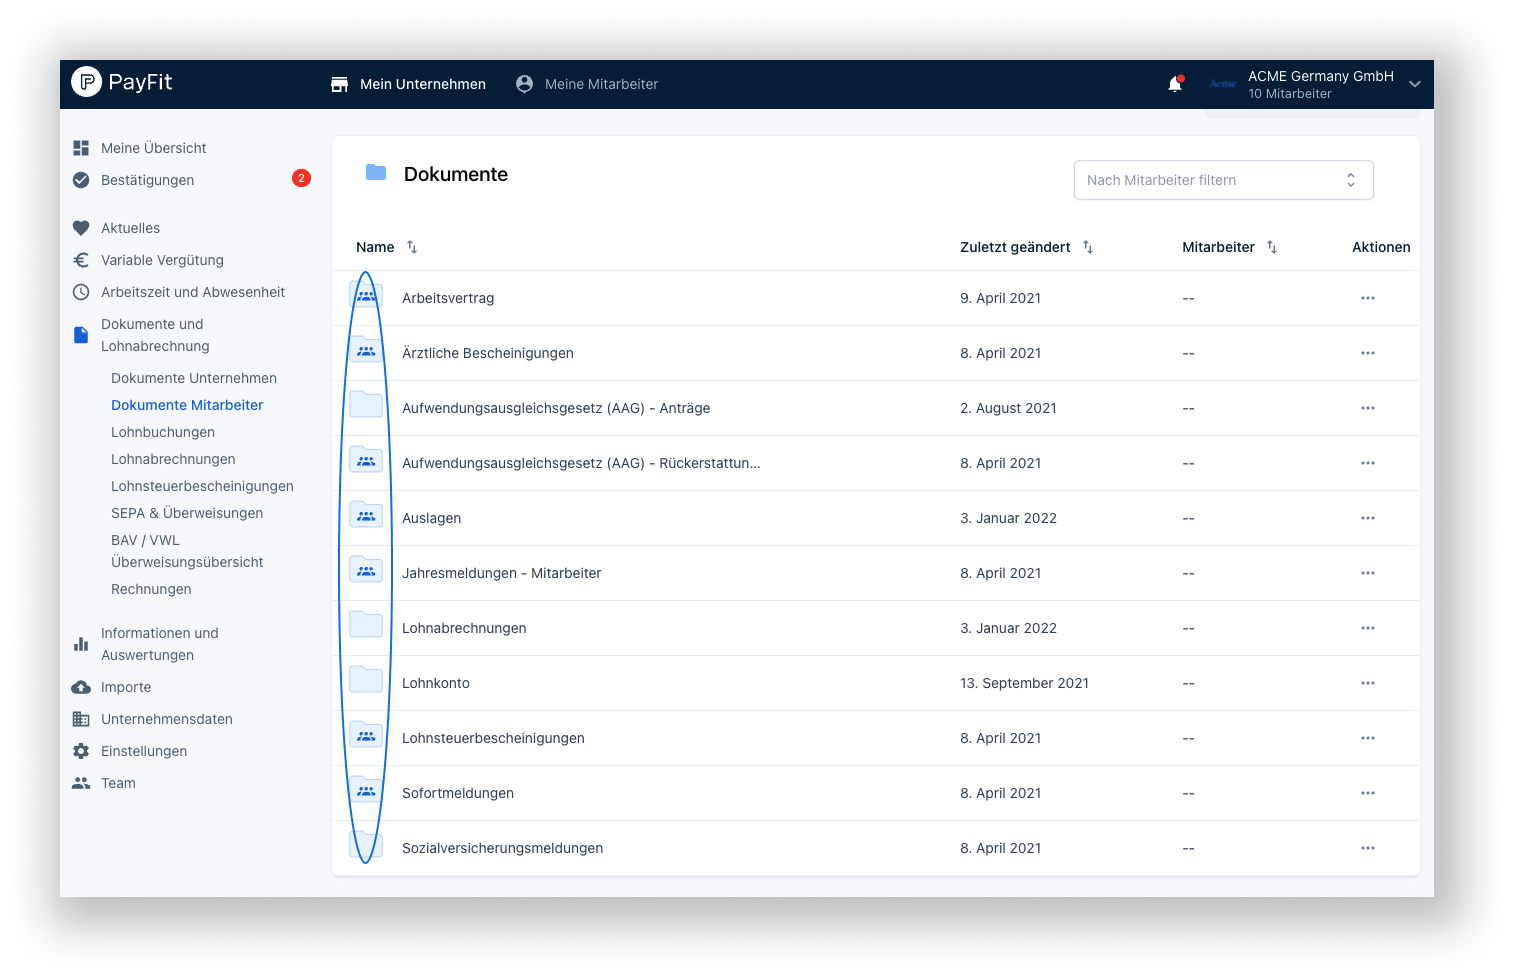Click the Dokumente und Lohnabrechnung file icon

coord(81,335)
